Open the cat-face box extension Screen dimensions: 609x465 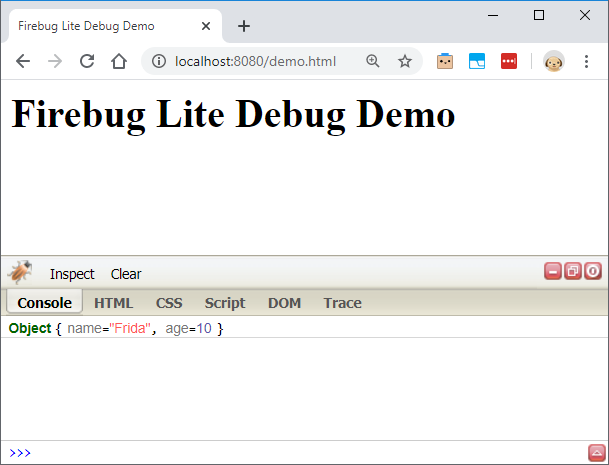(445, 61)
